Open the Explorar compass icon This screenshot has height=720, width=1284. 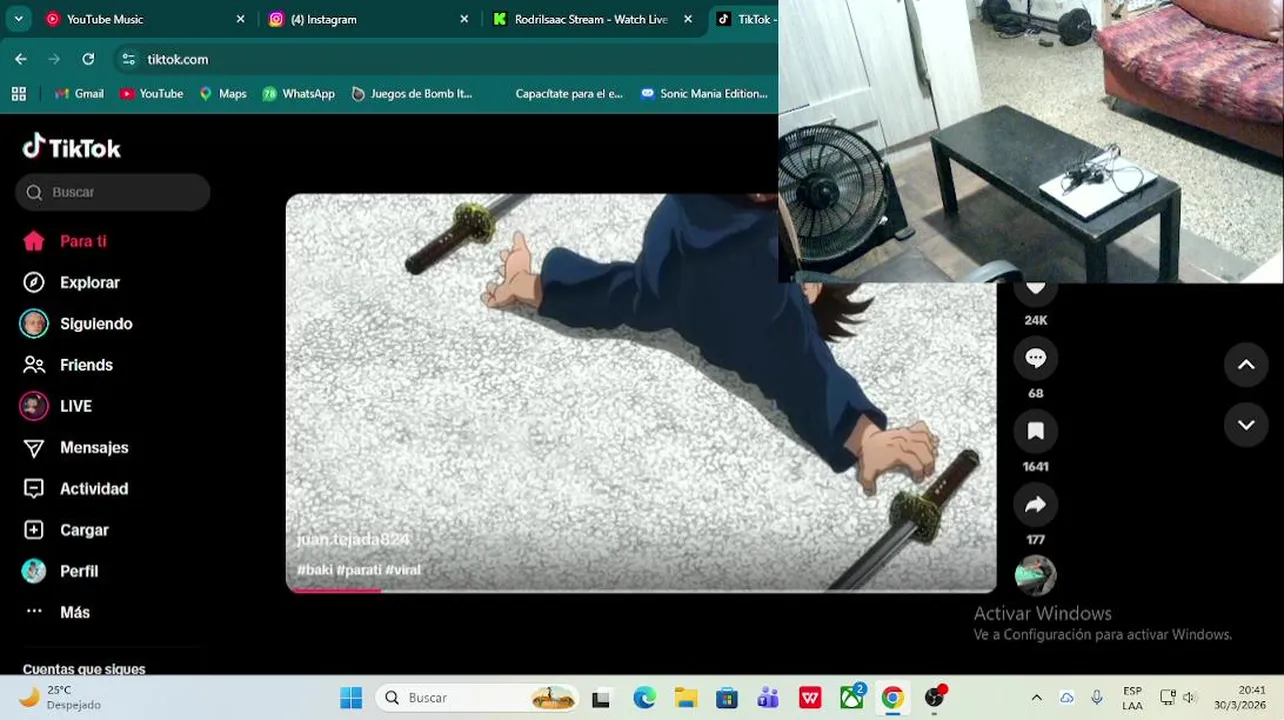34,282
